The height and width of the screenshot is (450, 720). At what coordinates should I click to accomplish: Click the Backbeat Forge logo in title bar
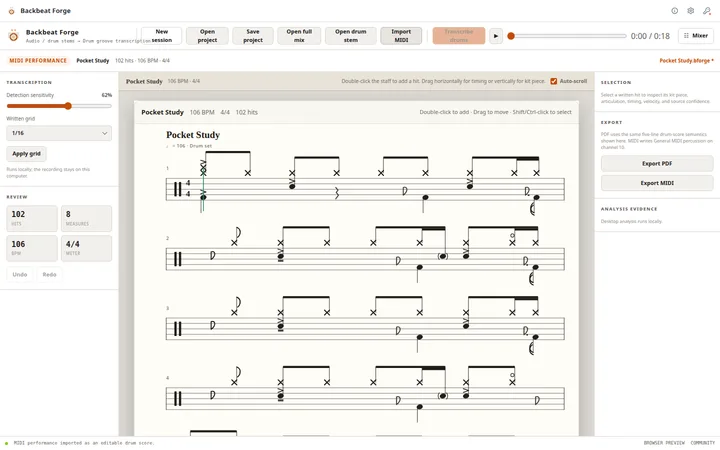pyautogui.click(x=11, y=11)
